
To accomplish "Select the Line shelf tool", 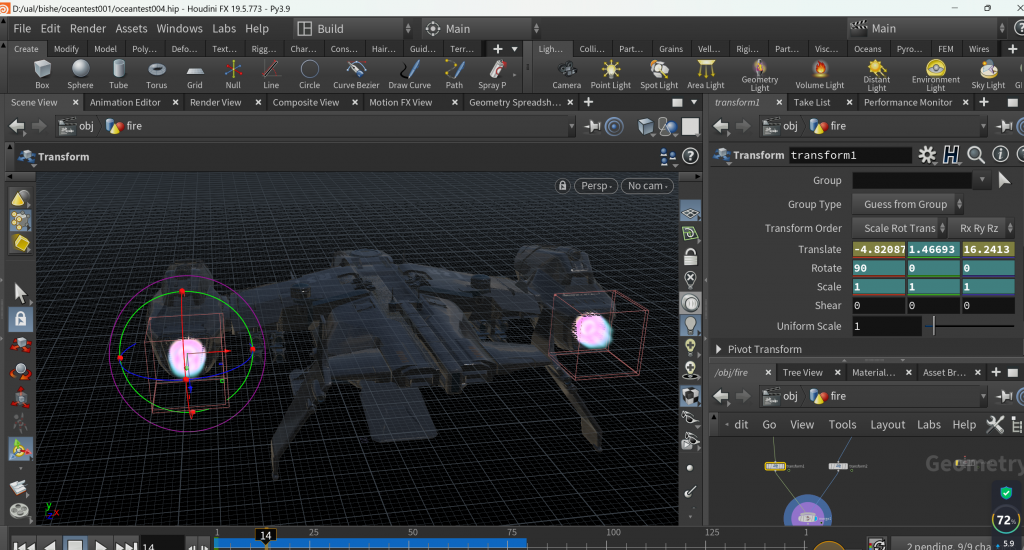I will tap(271, 74).
